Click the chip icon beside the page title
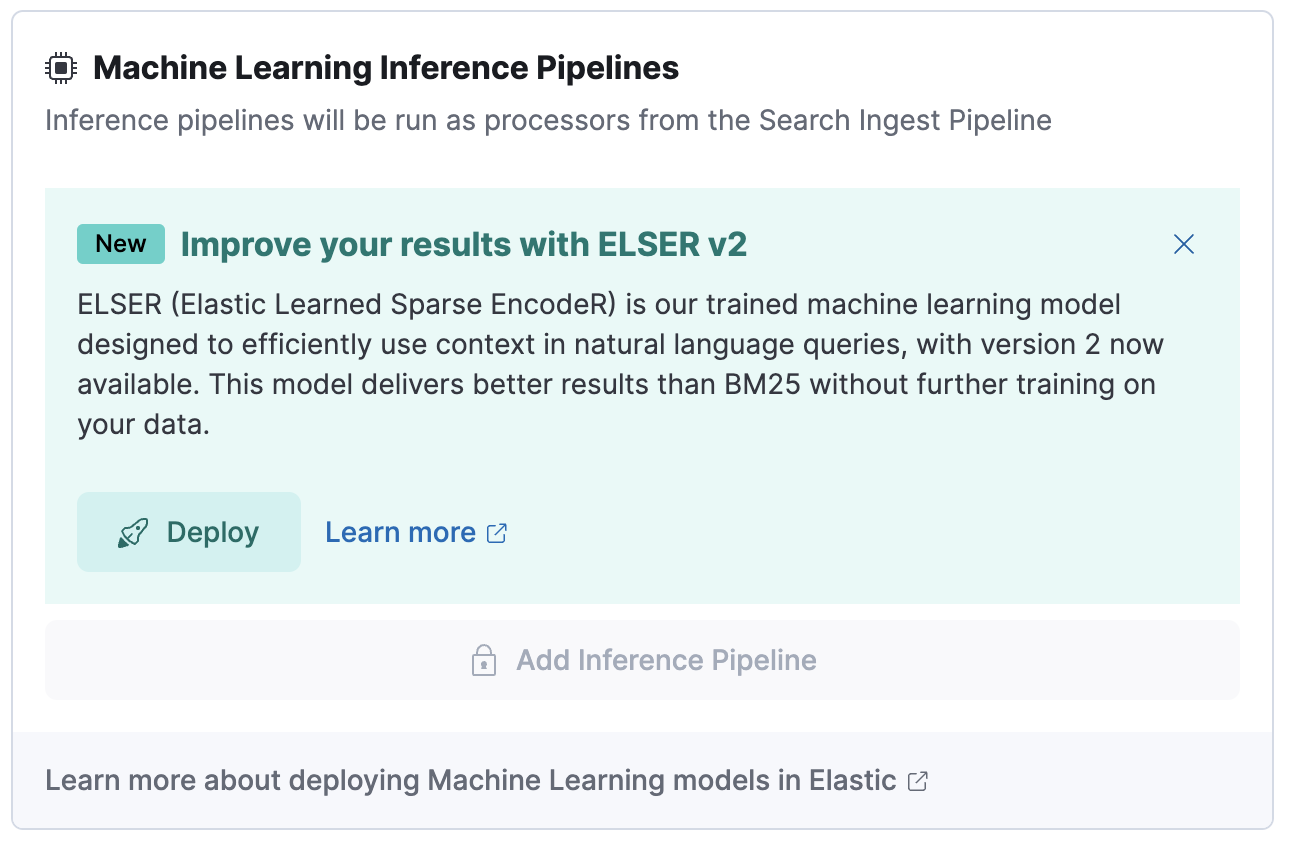1292x862 pixels. coord(61,67)
